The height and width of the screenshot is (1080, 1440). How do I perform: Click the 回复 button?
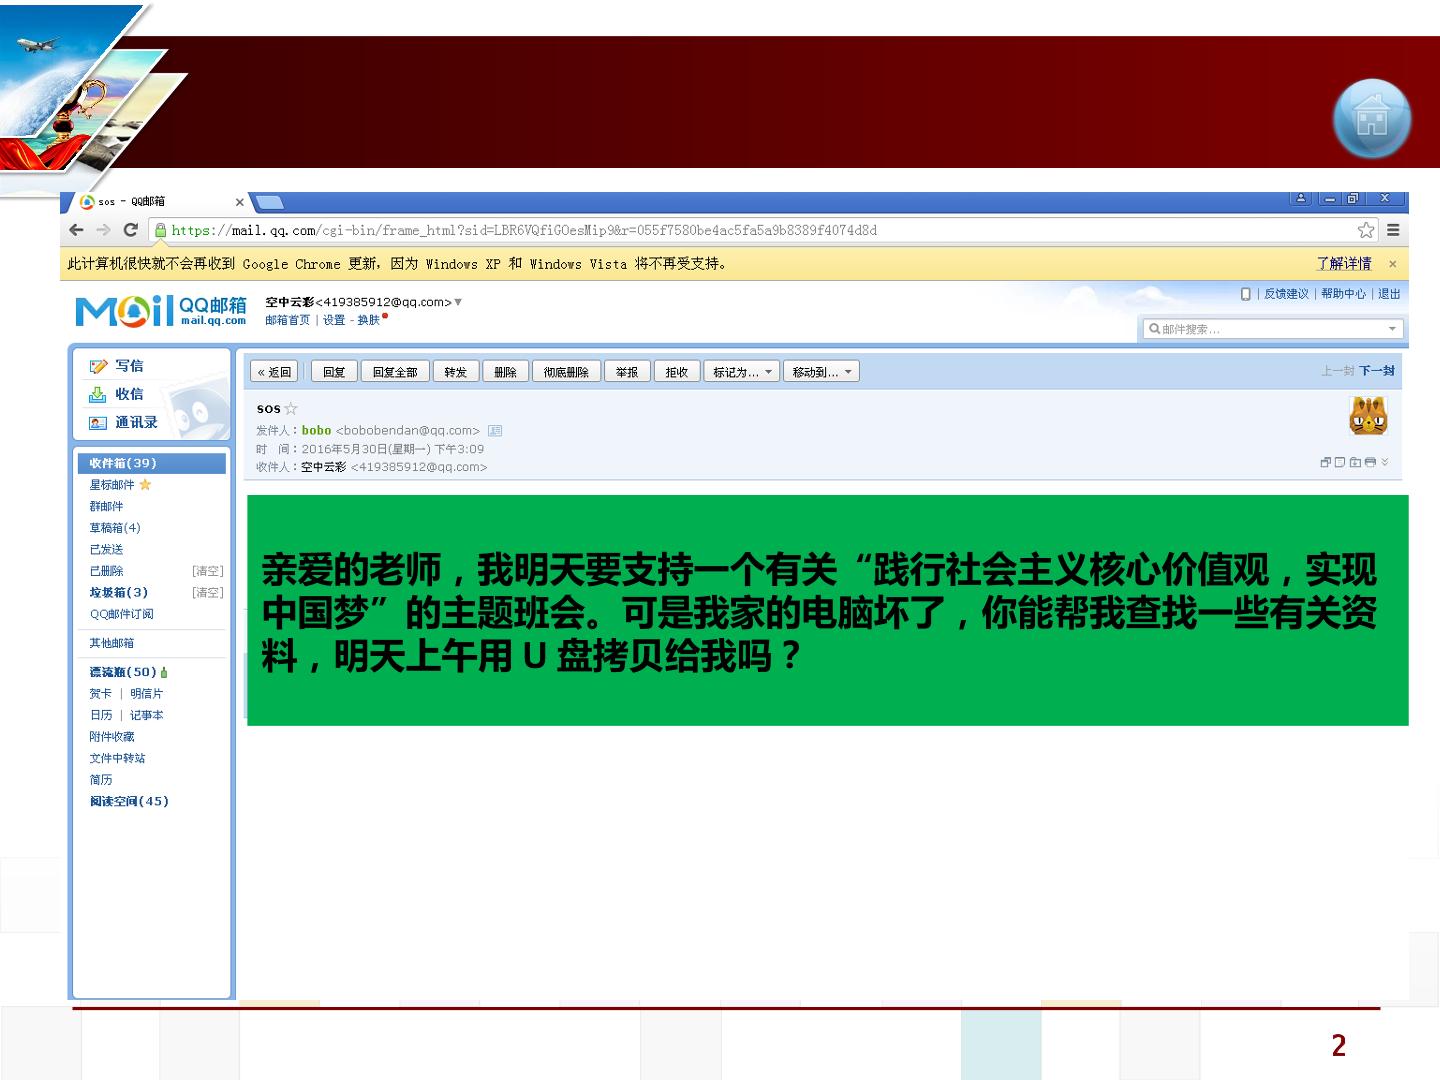[x=334, y=372]
